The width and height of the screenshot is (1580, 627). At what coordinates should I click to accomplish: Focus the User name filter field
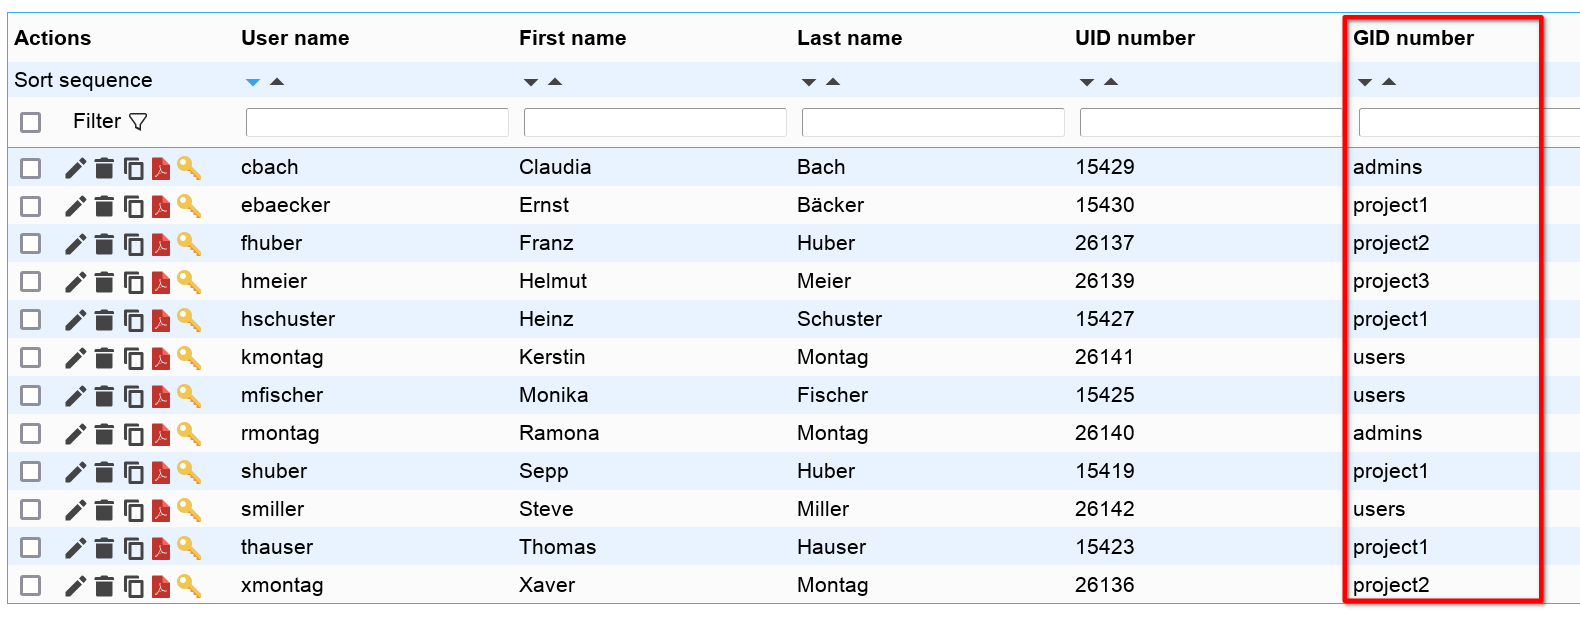click(x=377, y=122)
